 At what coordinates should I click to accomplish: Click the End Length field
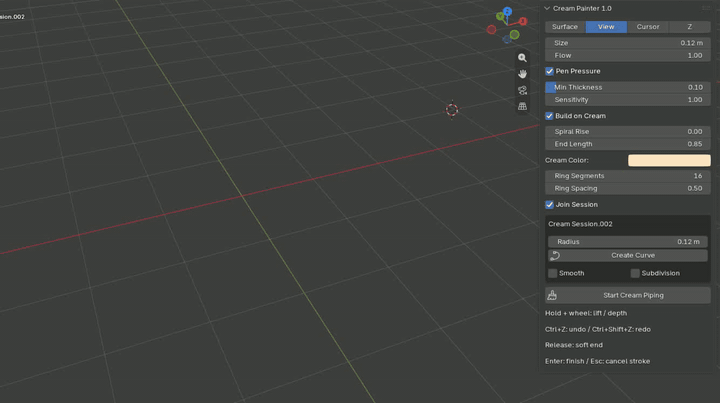point(628,144)
